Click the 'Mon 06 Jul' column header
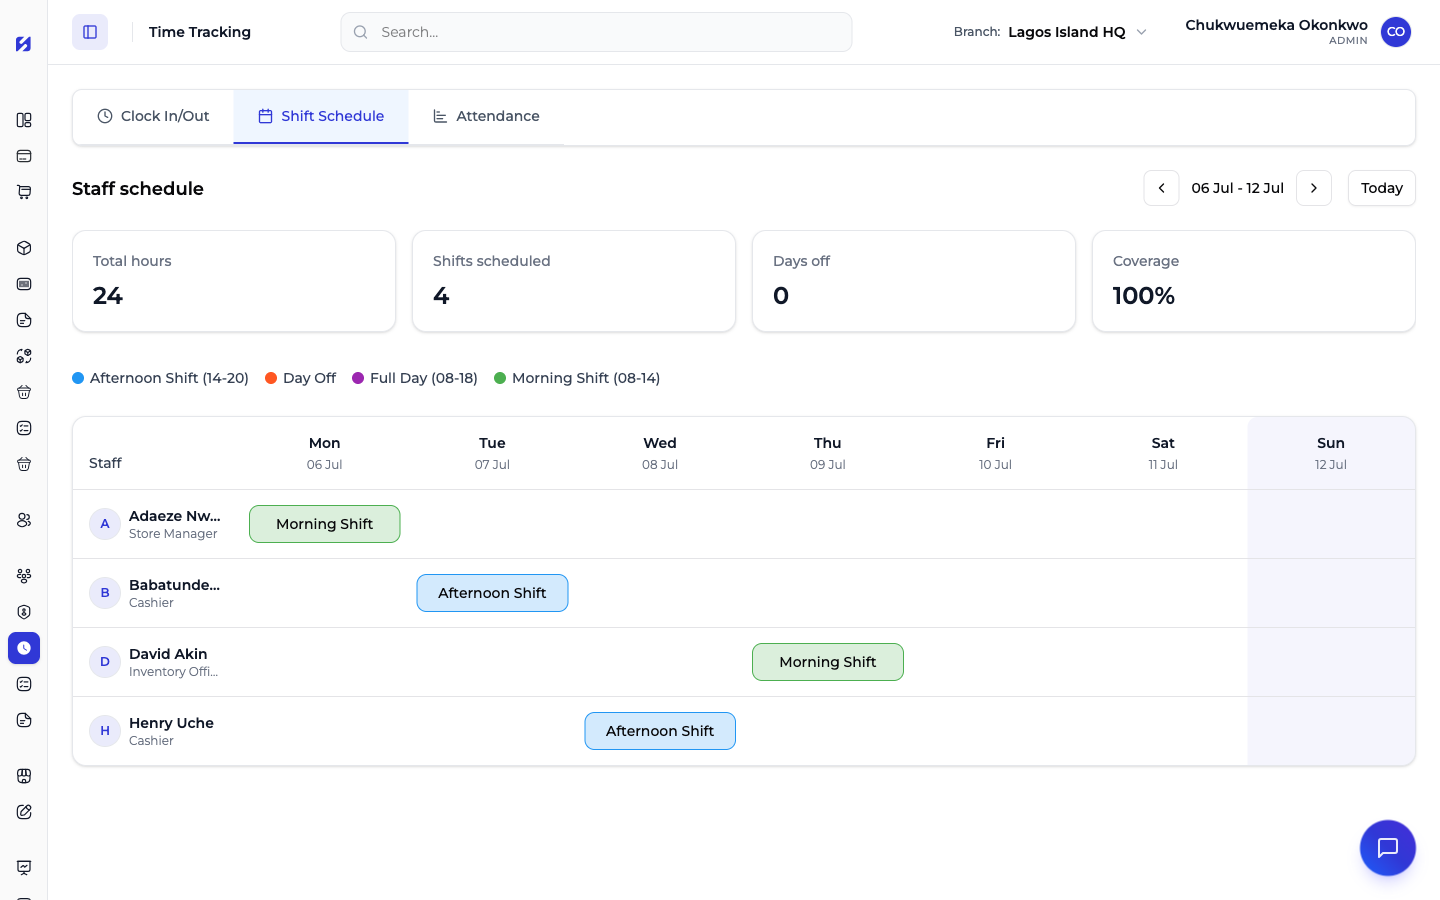The image size is (1440, 900). tap(325, 453)
